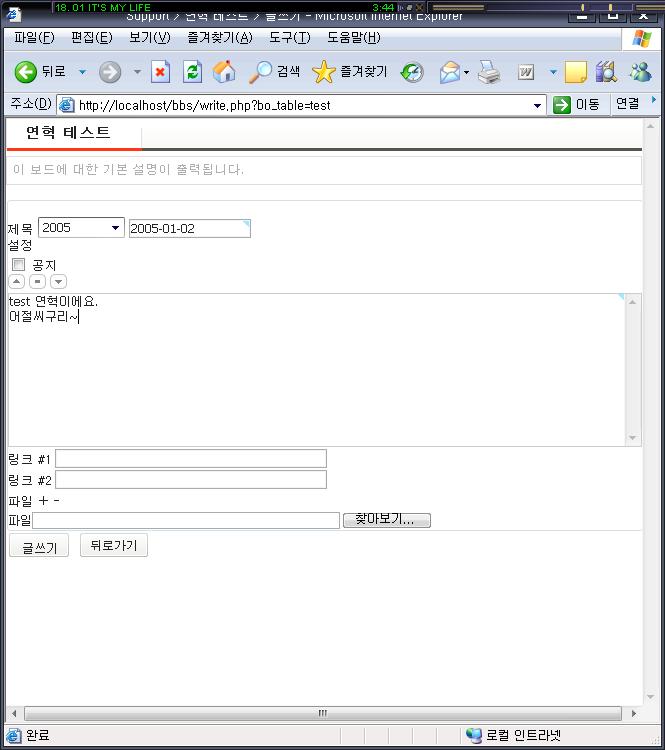This screenshot has height=750, width=665.
Task: Click the 뒤로가기 button
Action: (x=114, y=545)
